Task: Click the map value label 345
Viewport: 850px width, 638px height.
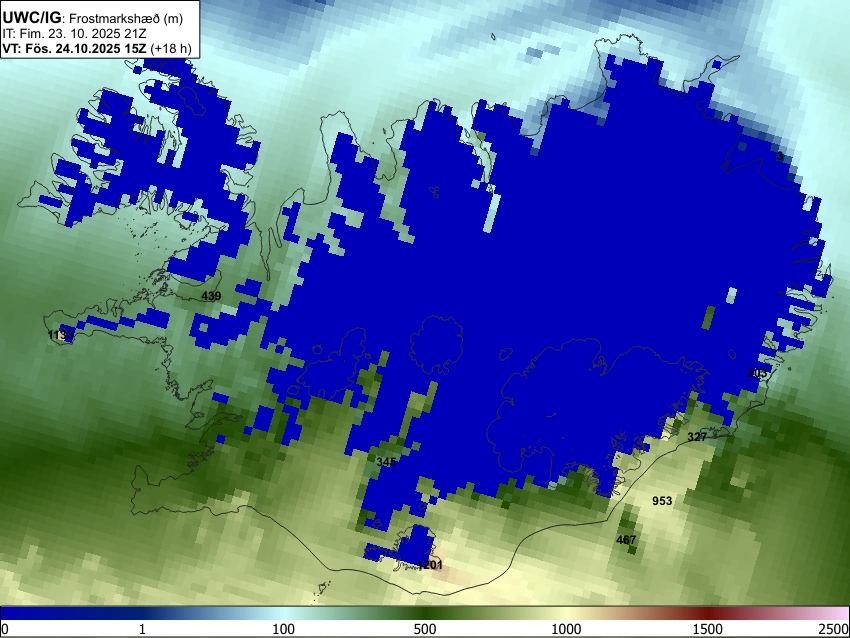Action: pyautogui.click(x=386, y=462)
